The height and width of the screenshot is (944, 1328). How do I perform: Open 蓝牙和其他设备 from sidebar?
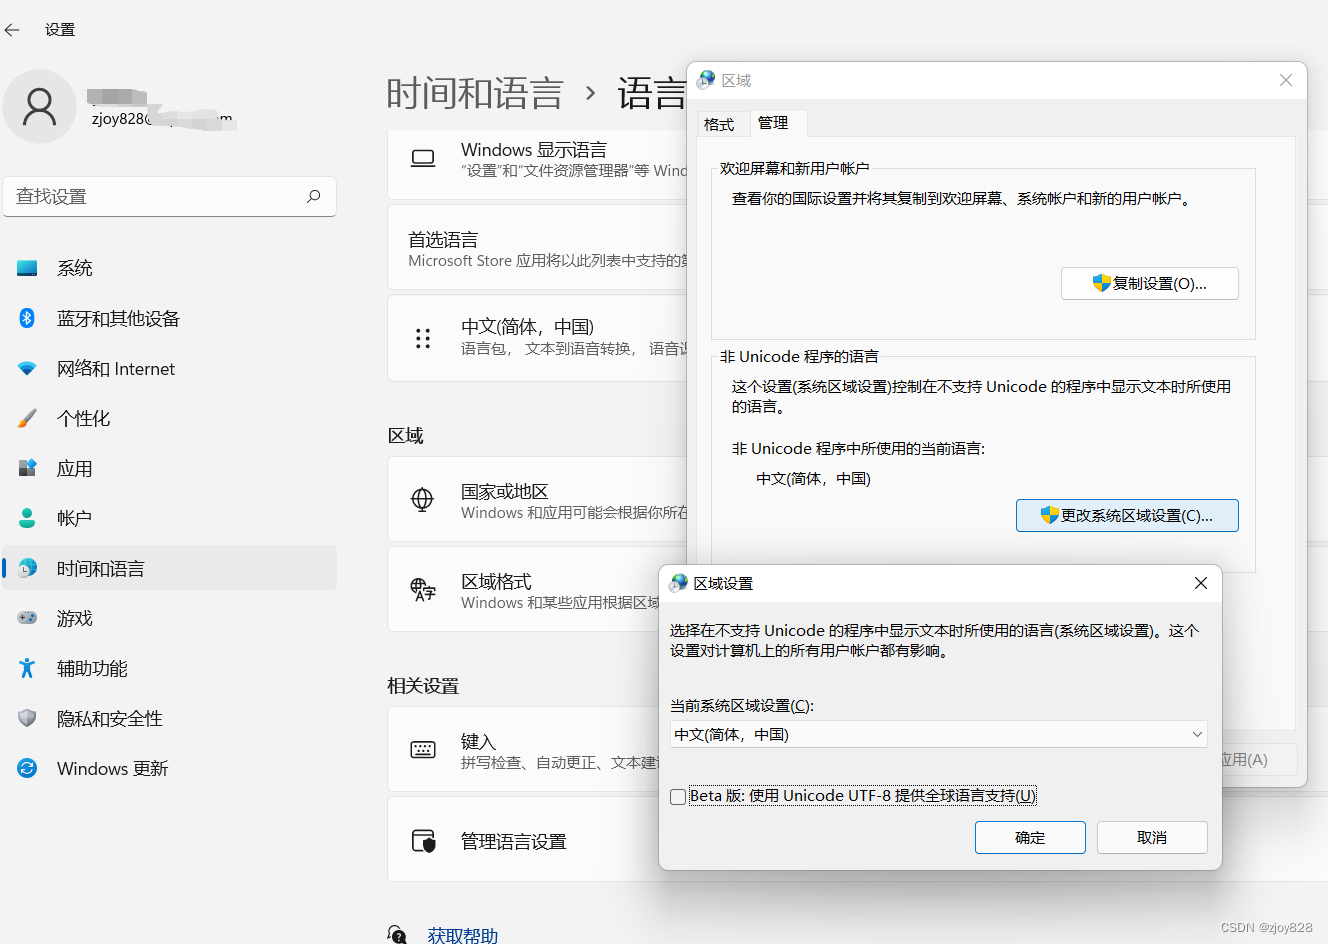click(170, 318)
